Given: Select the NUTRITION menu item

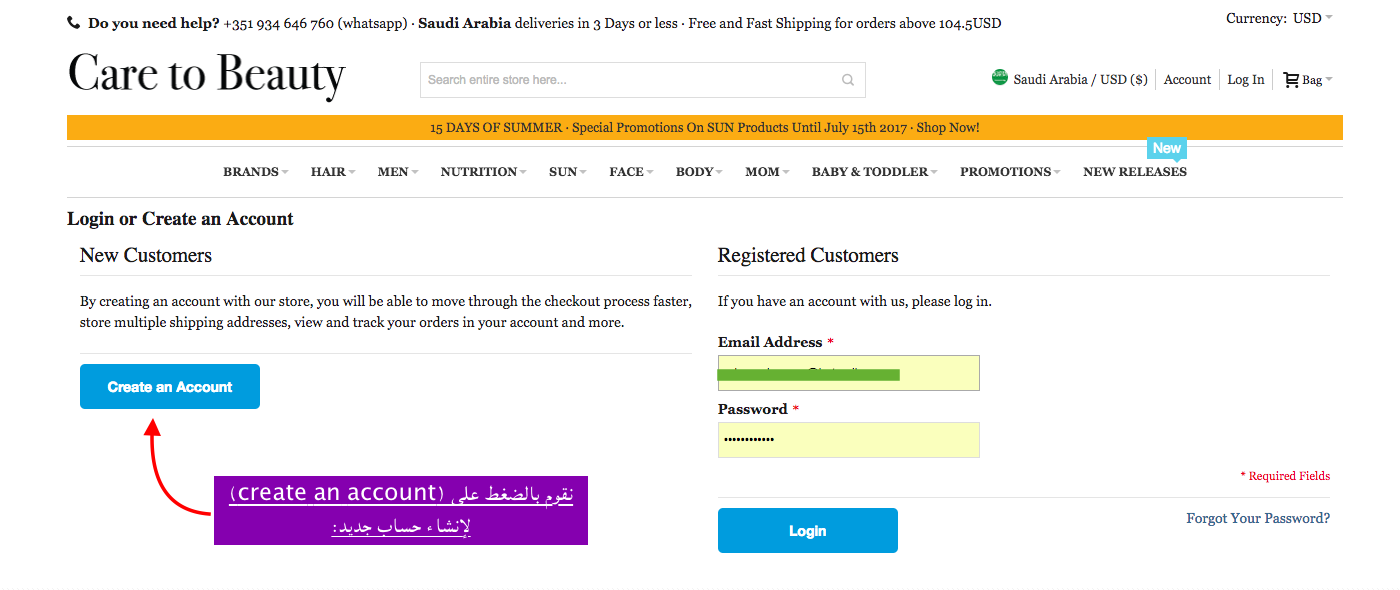Looking at the screenshot, I should (479, 171).
